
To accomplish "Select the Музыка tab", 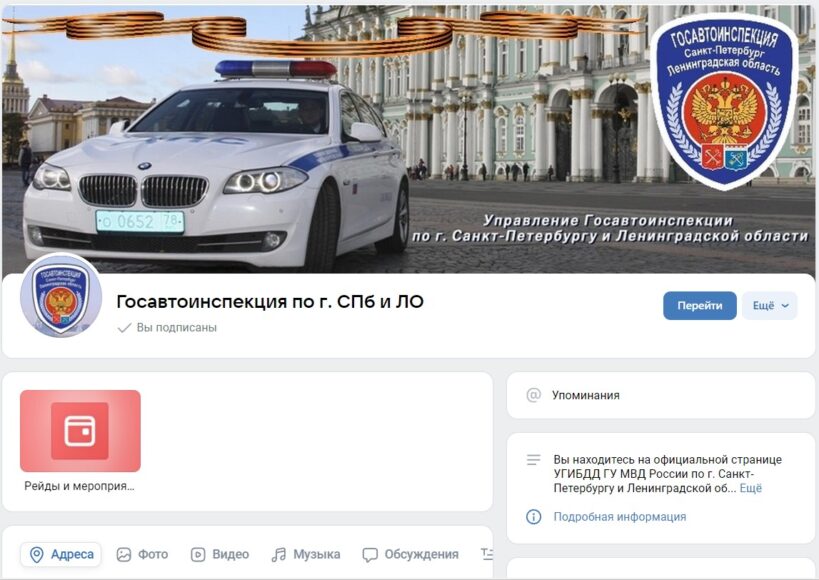I will pos(306,554).
